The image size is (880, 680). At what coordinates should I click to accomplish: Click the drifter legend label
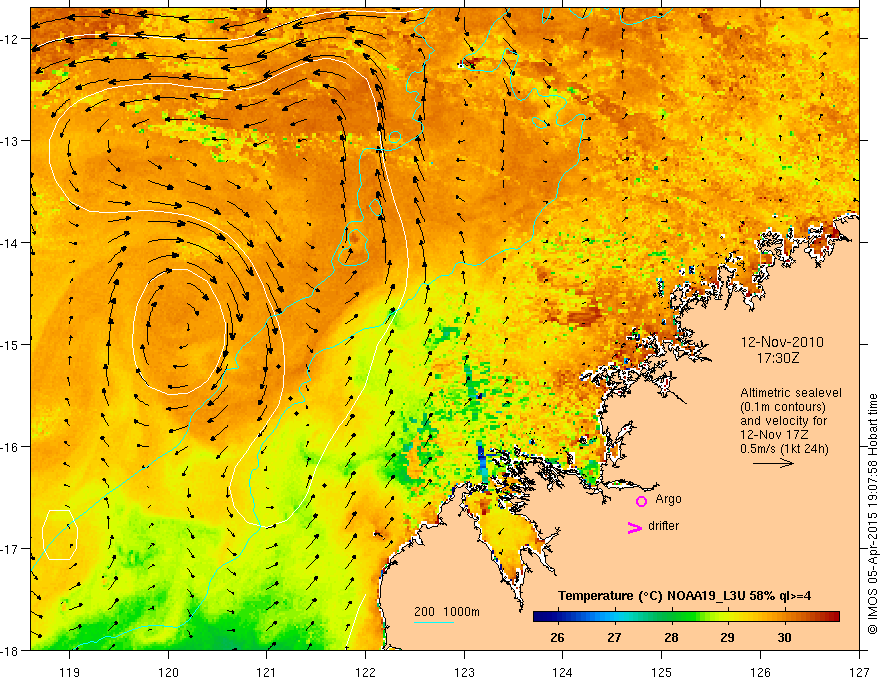[663, 526]
